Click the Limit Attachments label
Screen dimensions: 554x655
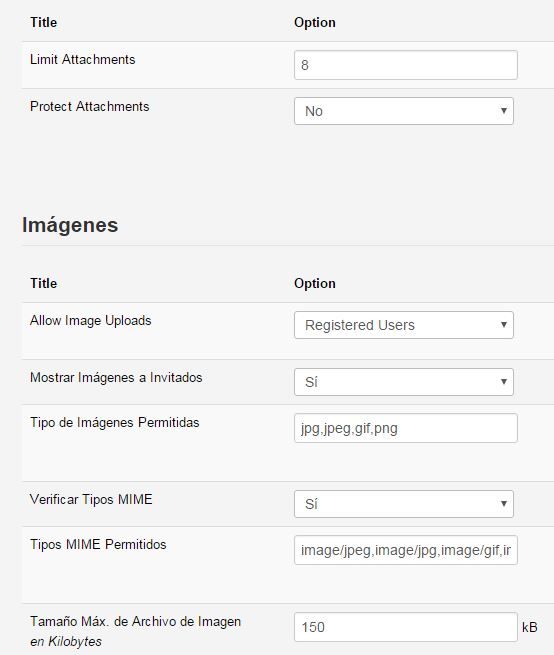point(83,59)
